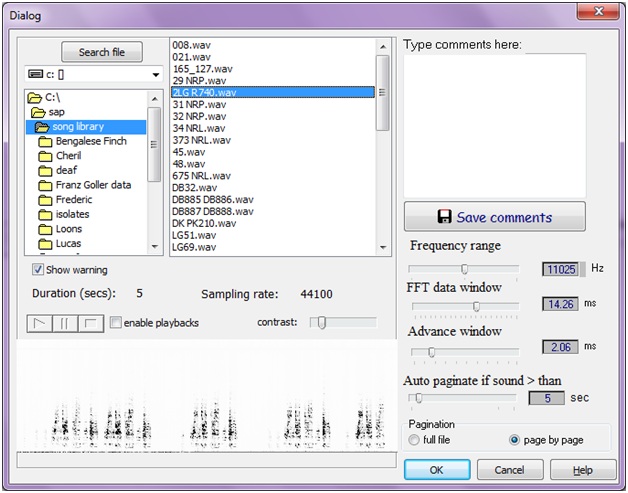628x493 pixels.
Task: Click the pause playback button
Action: click(65, 324)
